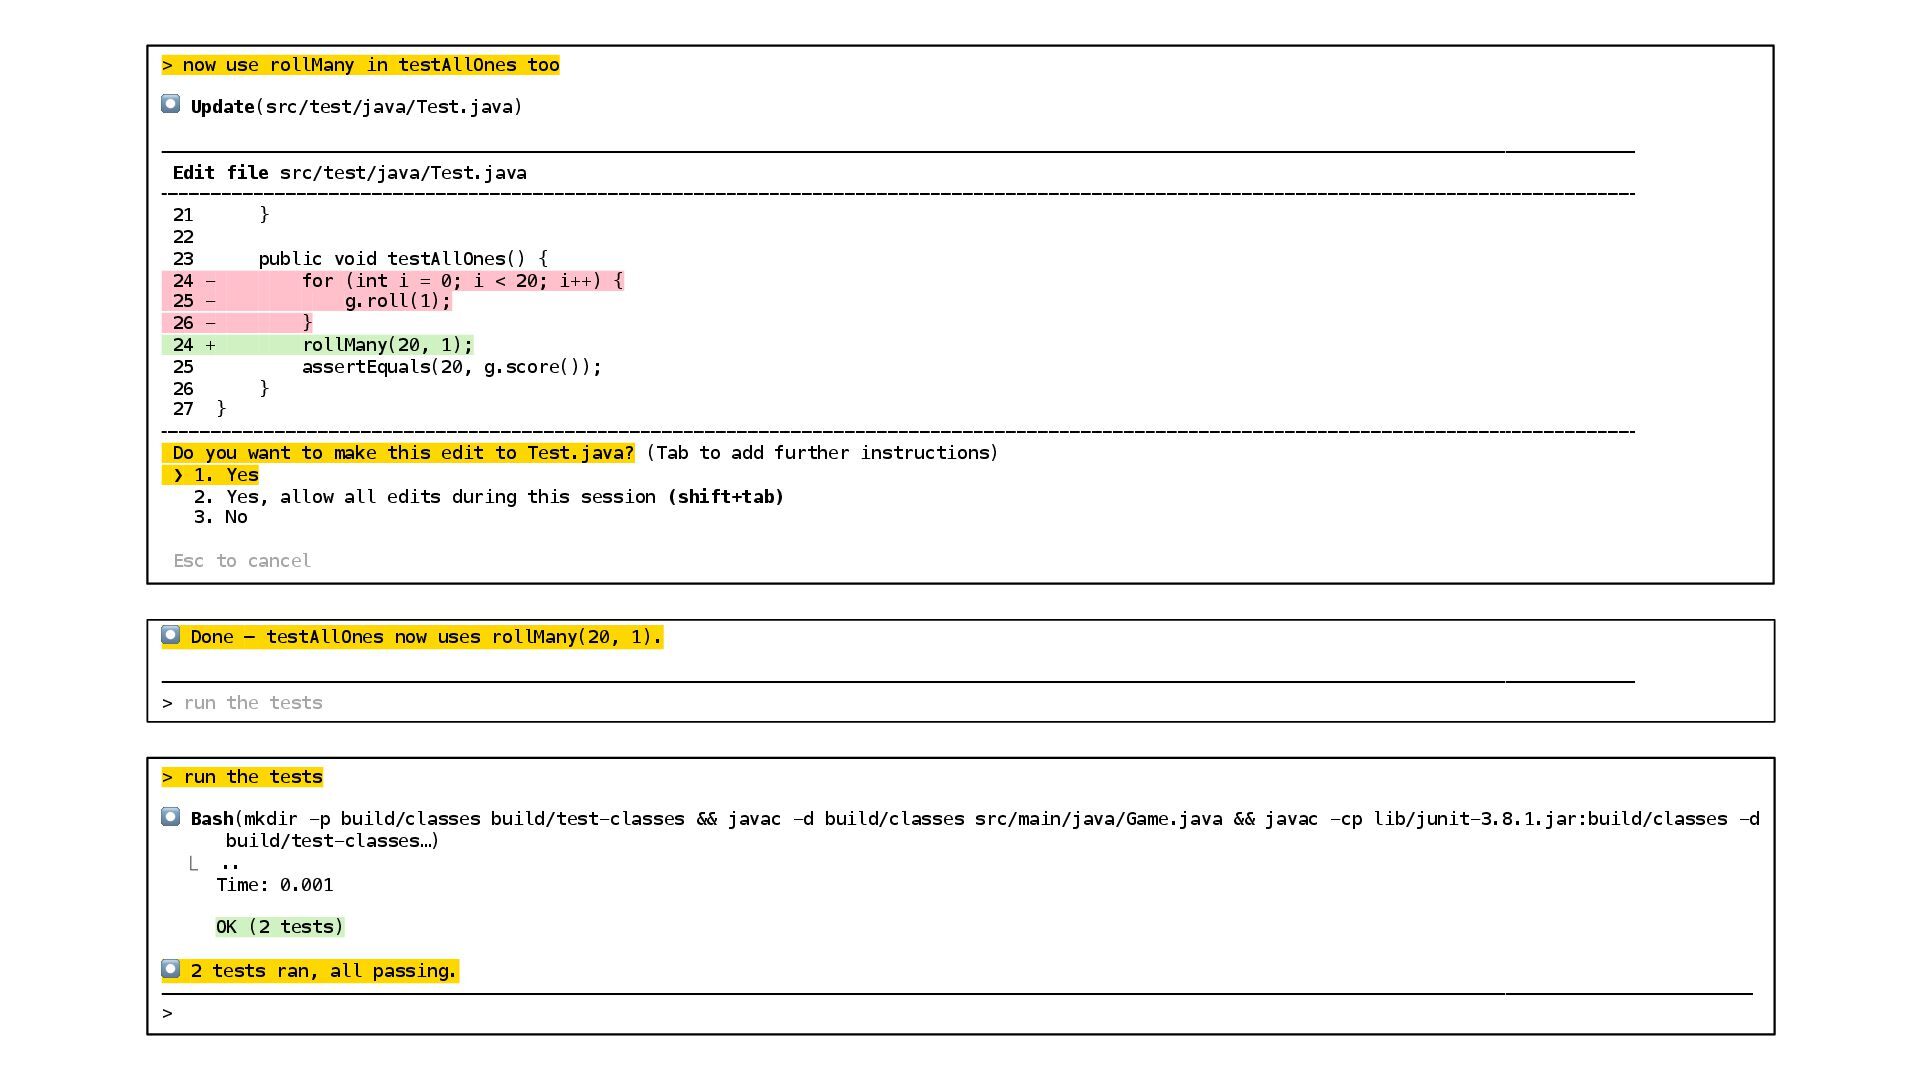Click the minus marker on removed line 24
Image resolution: width=1920 pixels, height=1080 pixels.
210,281
